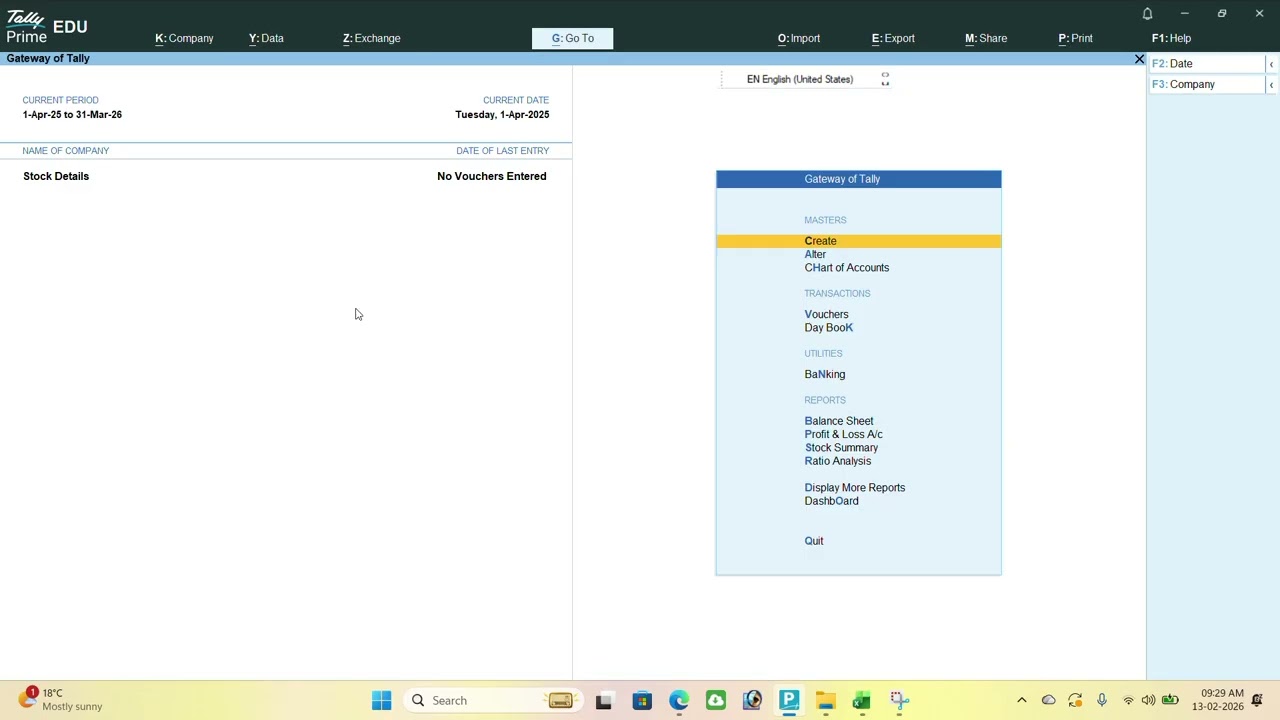Show hidden system tray icons
This screenshot has width=1280, height=720.
pos(1021,701)
